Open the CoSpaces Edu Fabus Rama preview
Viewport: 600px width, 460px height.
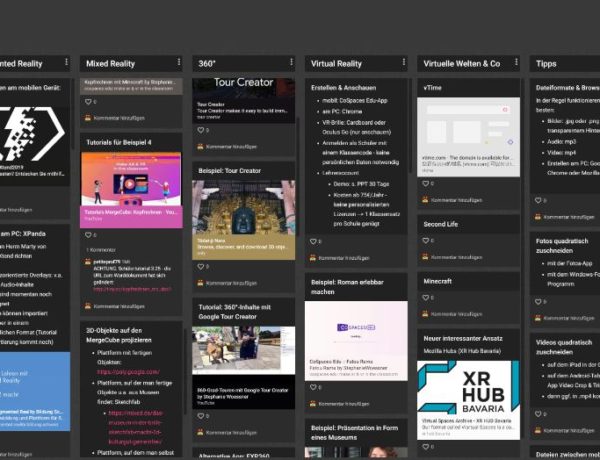tap(357, 326)
